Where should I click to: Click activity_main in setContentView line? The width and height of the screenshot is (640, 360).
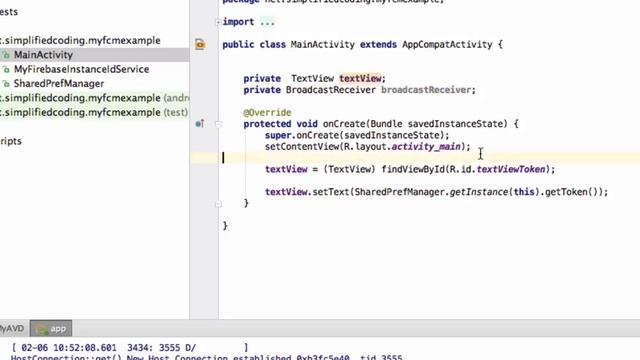426,147
